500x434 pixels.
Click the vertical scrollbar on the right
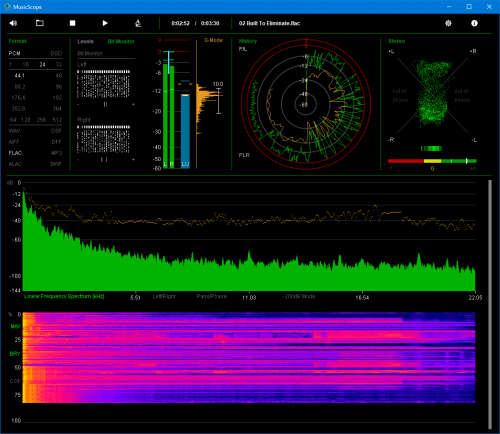point(490,304)
